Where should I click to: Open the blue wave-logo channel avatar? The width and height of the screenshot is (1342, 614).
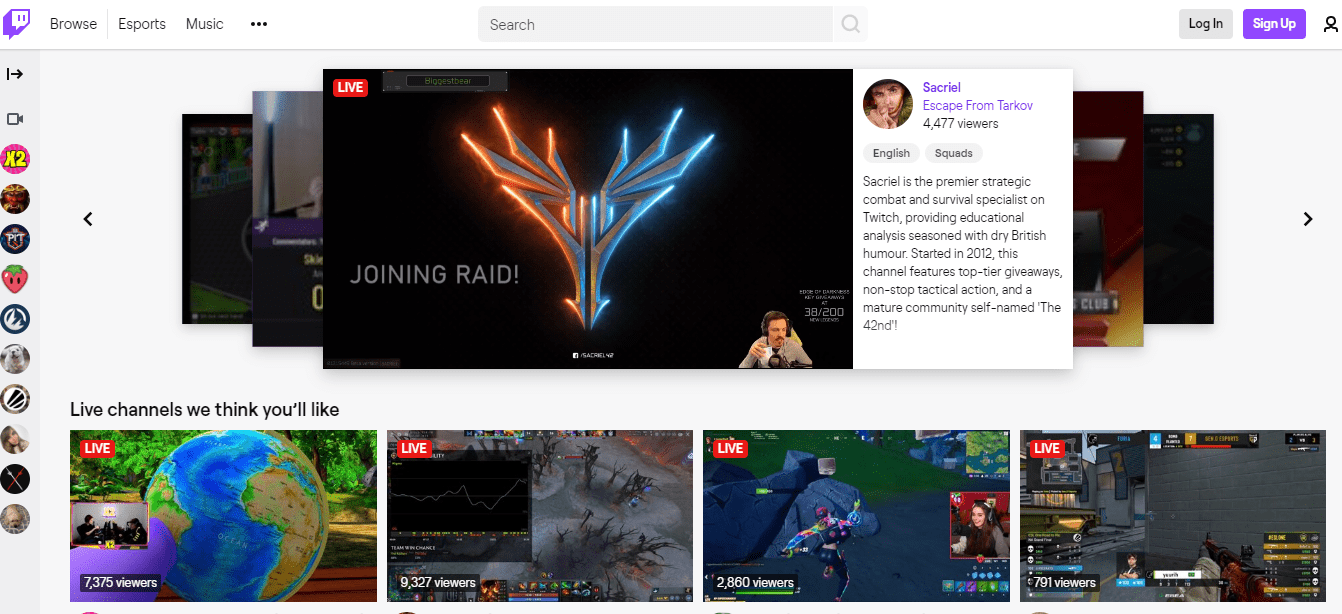pos(15,318)
